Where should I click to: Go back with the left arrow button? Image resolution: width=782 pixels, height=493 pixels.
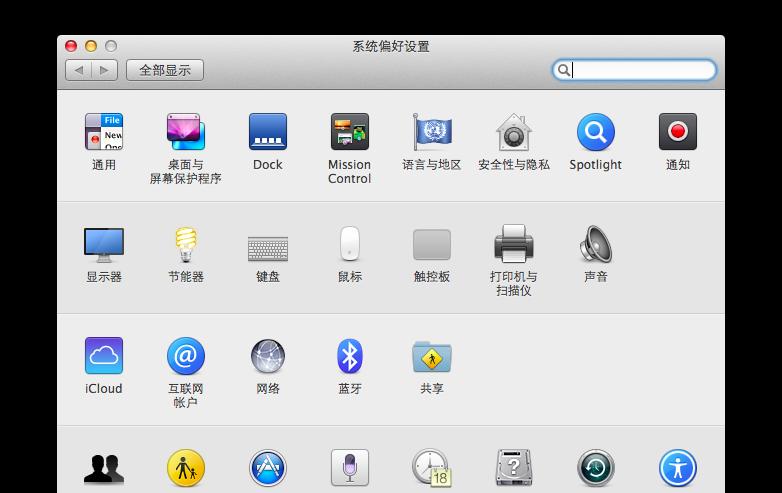[78, 70]
